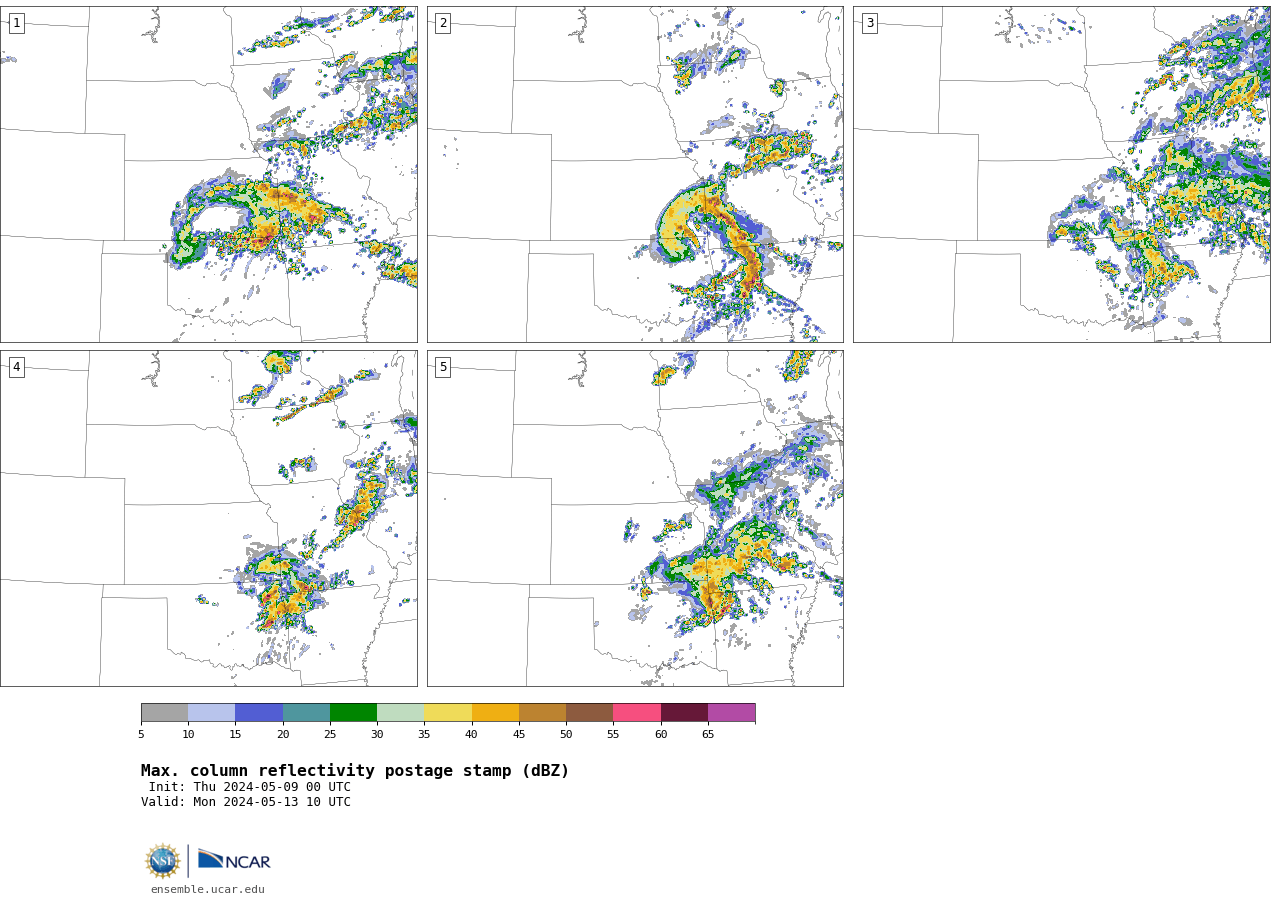
Task: Click the orange 40-45 dBZ swatch
Action: point(495,713)
